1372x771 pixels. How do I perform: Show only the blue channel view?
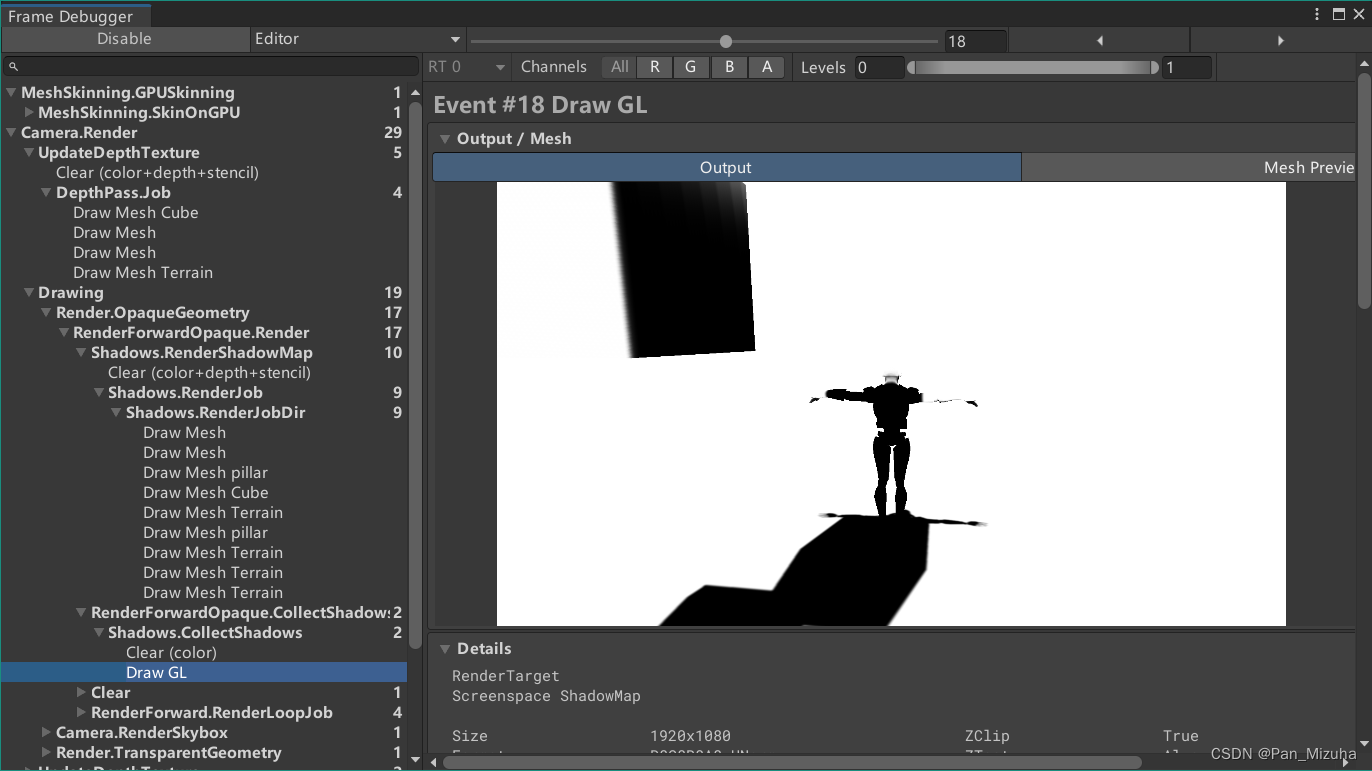[x=729, y=66]
